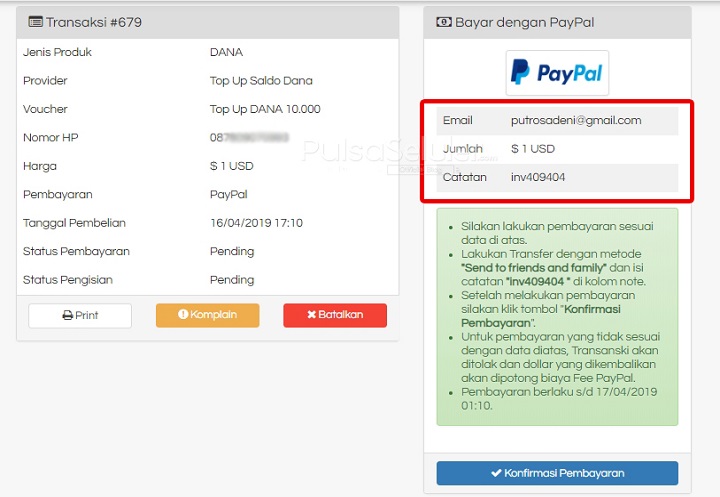Click the Konfirmasi Pembayaran button

coord(557,473)
